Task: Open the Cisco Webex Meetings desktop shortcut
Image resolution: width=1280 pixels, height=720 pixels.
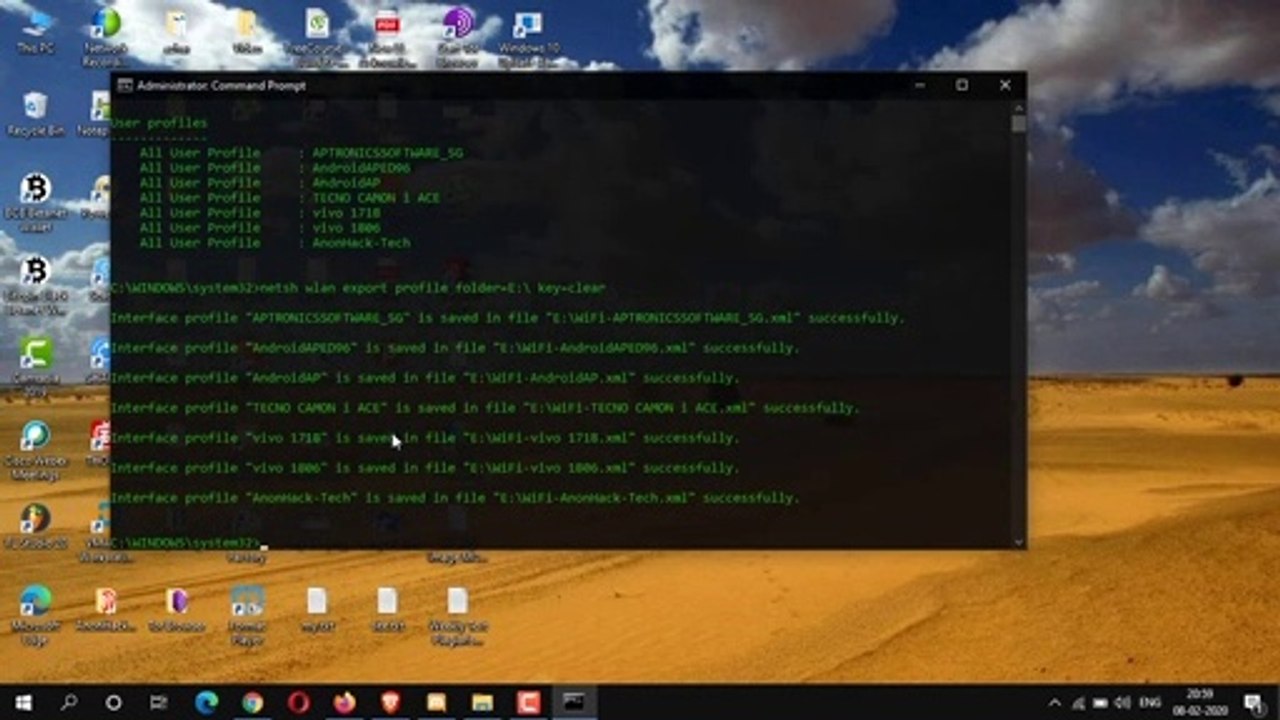Action: coord(35,448)
